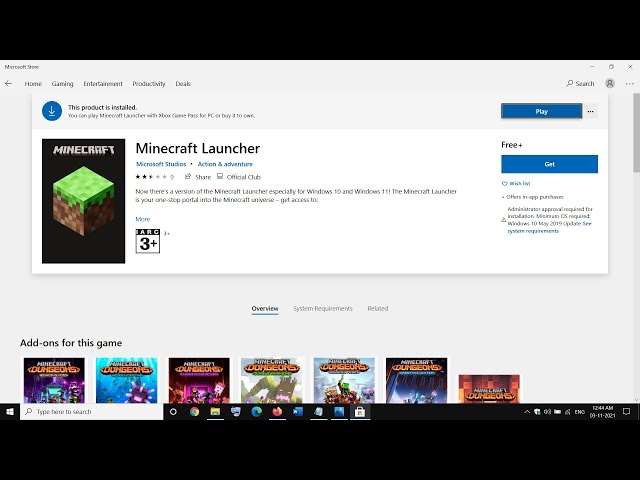Expand the description with More
This screenshot has height=480, width=640.
pyautogui.click(x=142, y=219)
